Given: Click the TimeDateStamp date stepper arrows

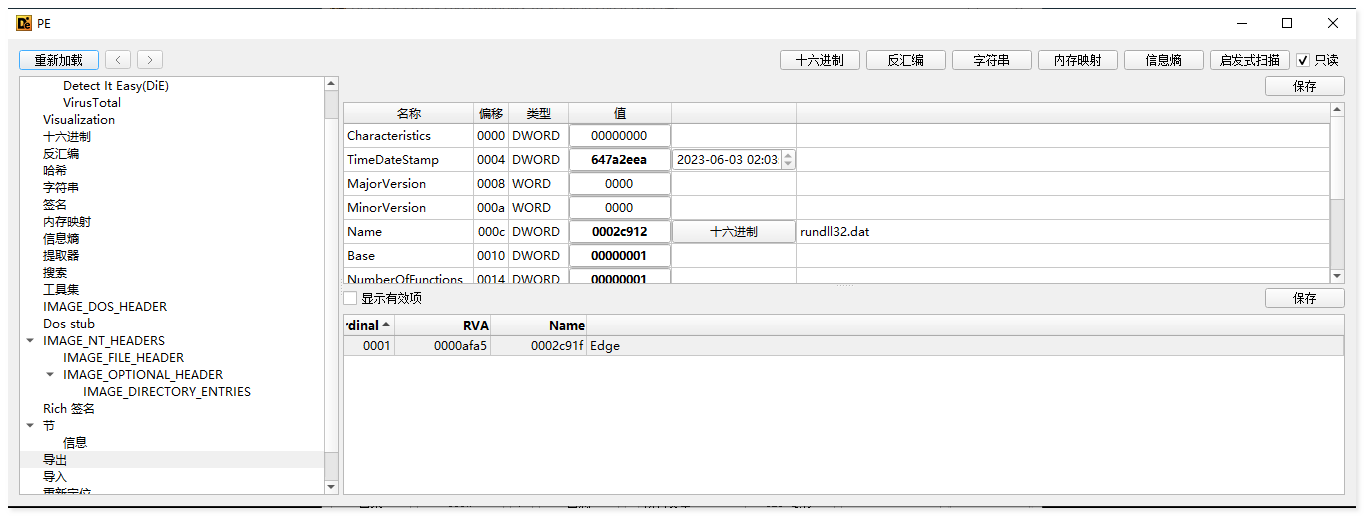Looking at the screenshot, I should [788, 160].
